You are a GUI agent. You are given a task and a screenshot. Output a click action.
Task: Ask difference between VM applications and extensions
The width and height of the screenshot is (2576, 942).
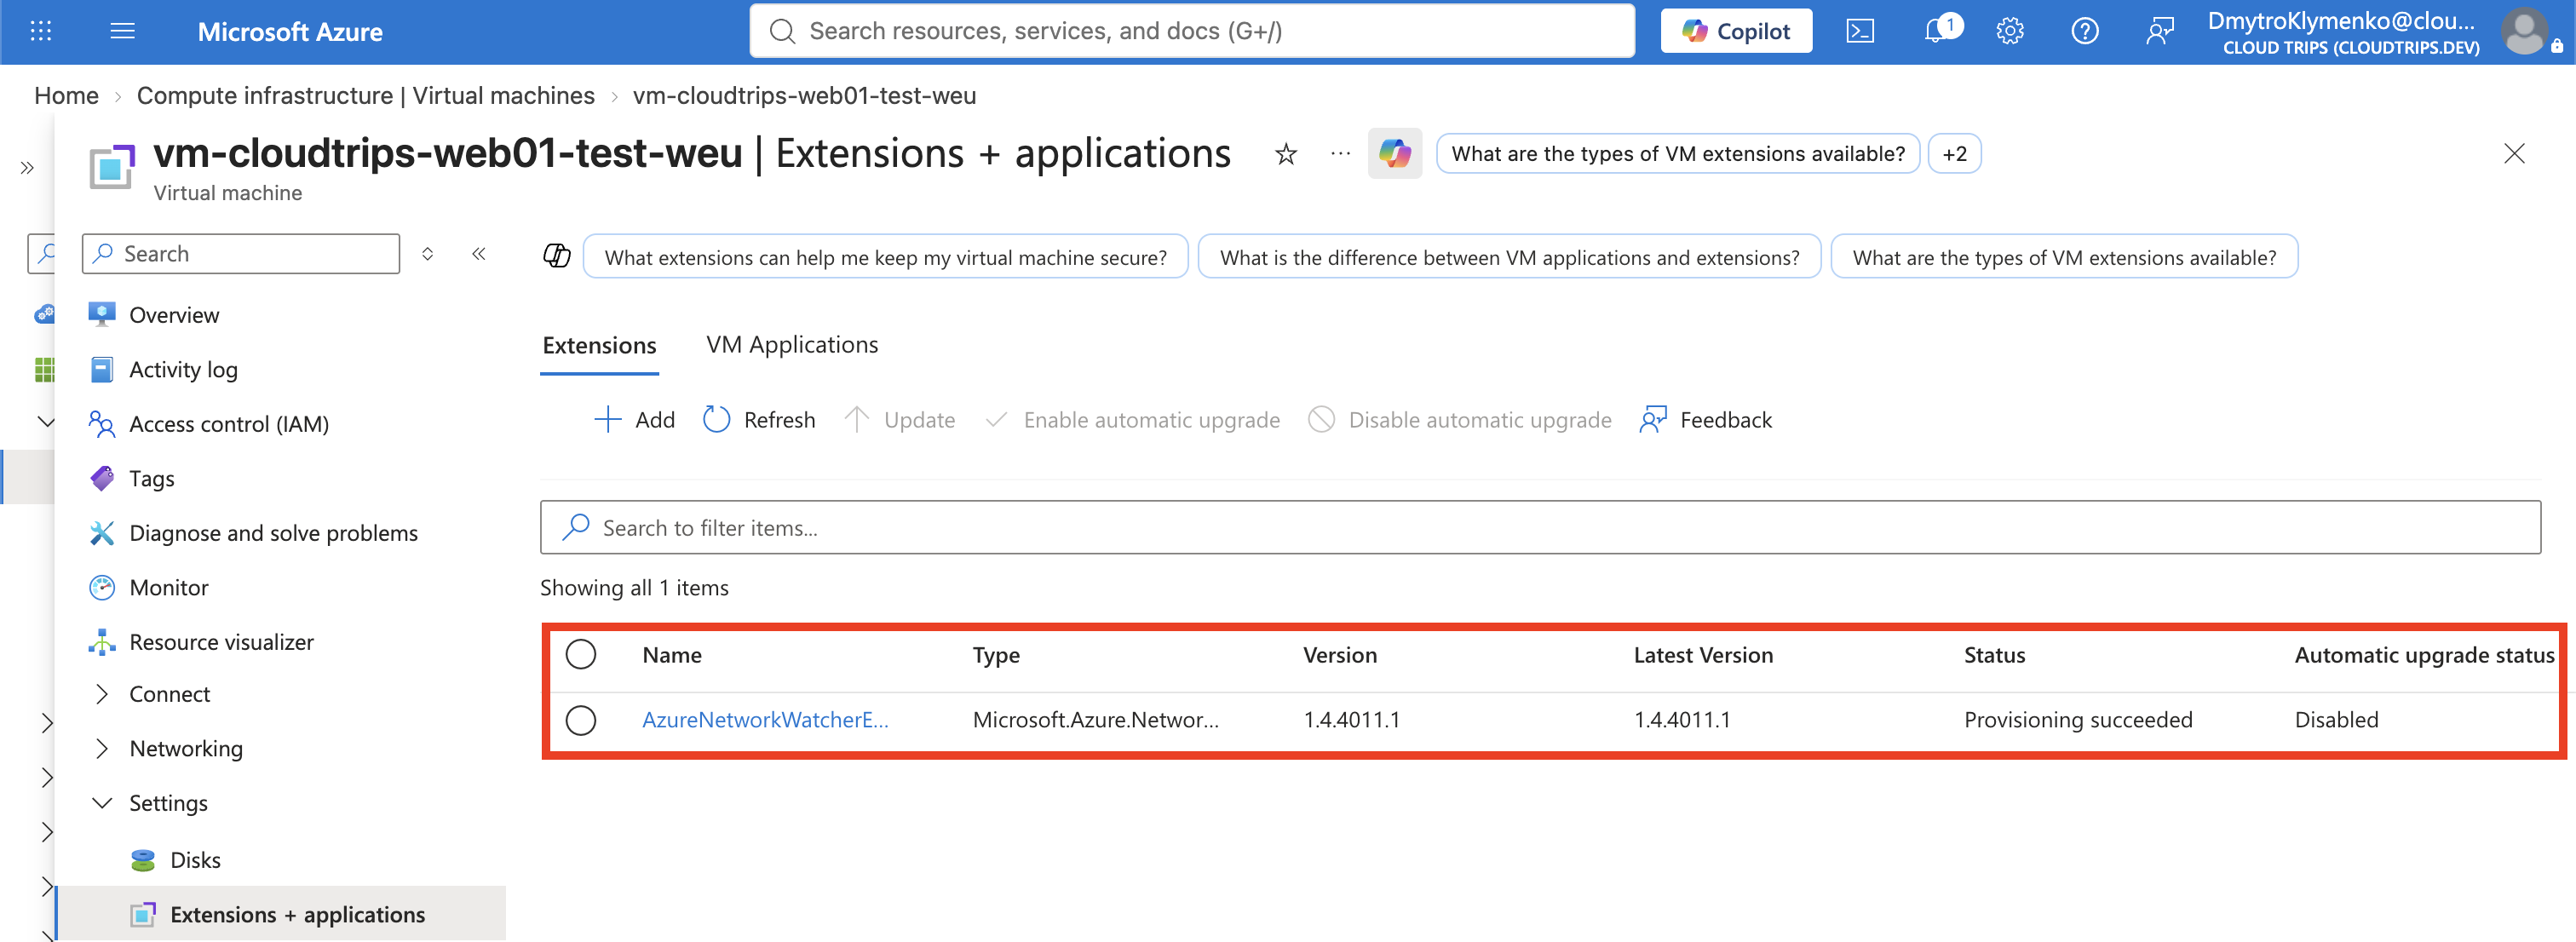tap(1509, 257)
